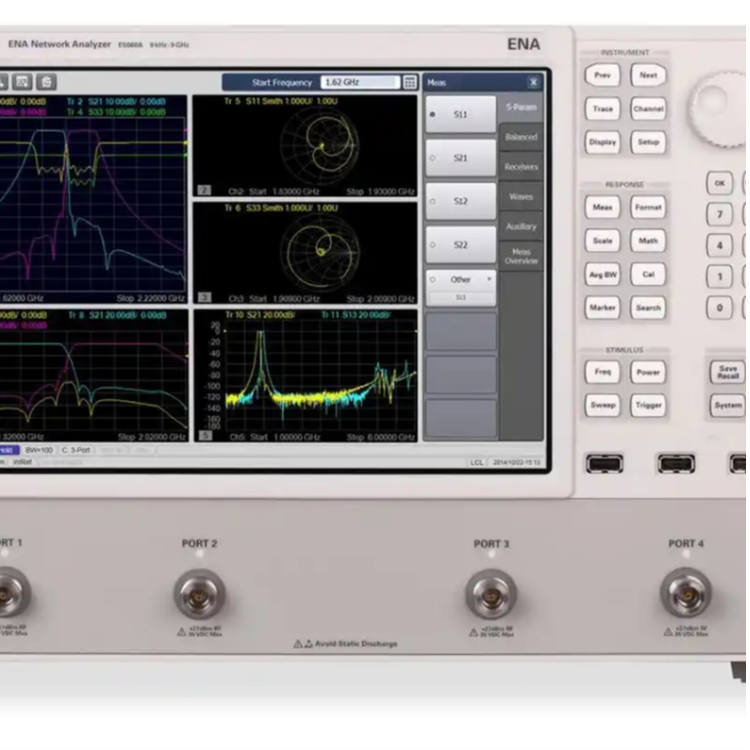The image size is (750, 750).
Task: Push the Save Recall hardkey
Action: pyautogui.click(x=728, y=372)
